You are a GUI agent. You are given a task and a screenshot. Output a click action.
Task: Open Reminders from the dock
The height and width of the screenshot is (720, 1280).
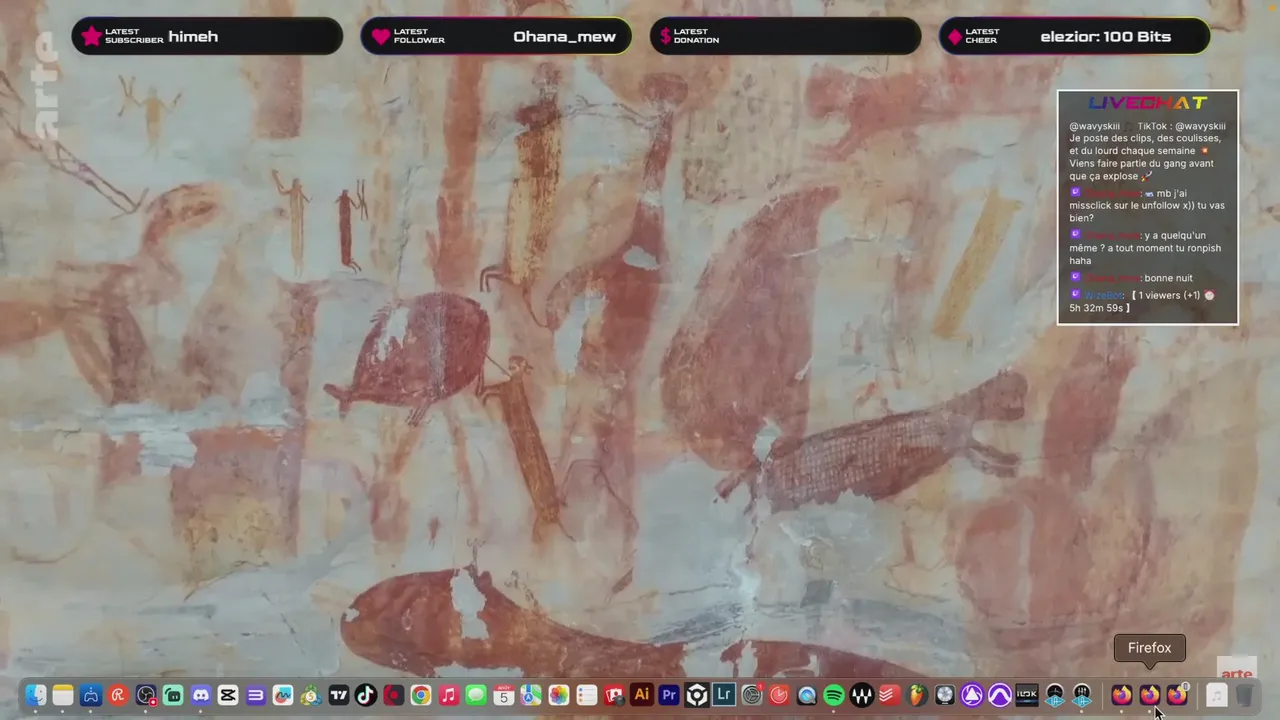pos(586,695)
